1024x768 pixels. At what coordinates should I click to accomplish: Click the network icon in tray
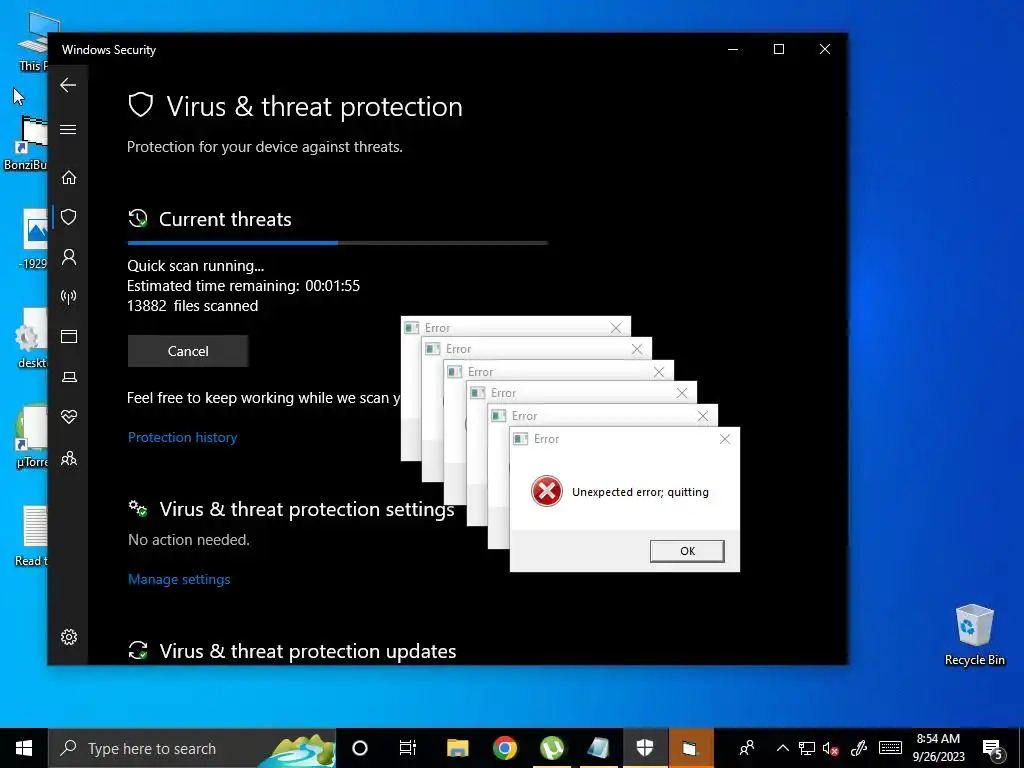pyautogui.click(x=807, y=748)
